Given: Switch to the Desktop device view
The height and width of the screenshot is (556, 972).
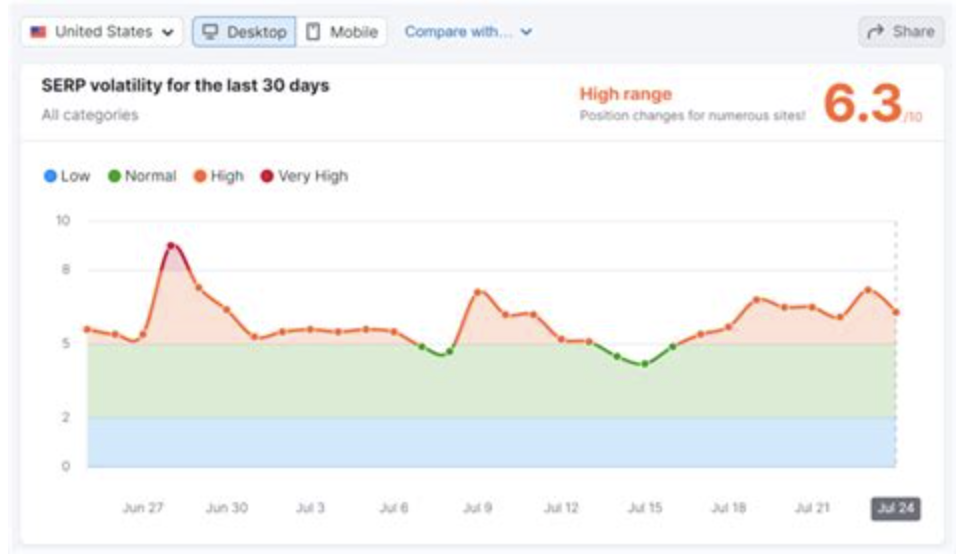Looking at the screenshot, I should point(244,32).
